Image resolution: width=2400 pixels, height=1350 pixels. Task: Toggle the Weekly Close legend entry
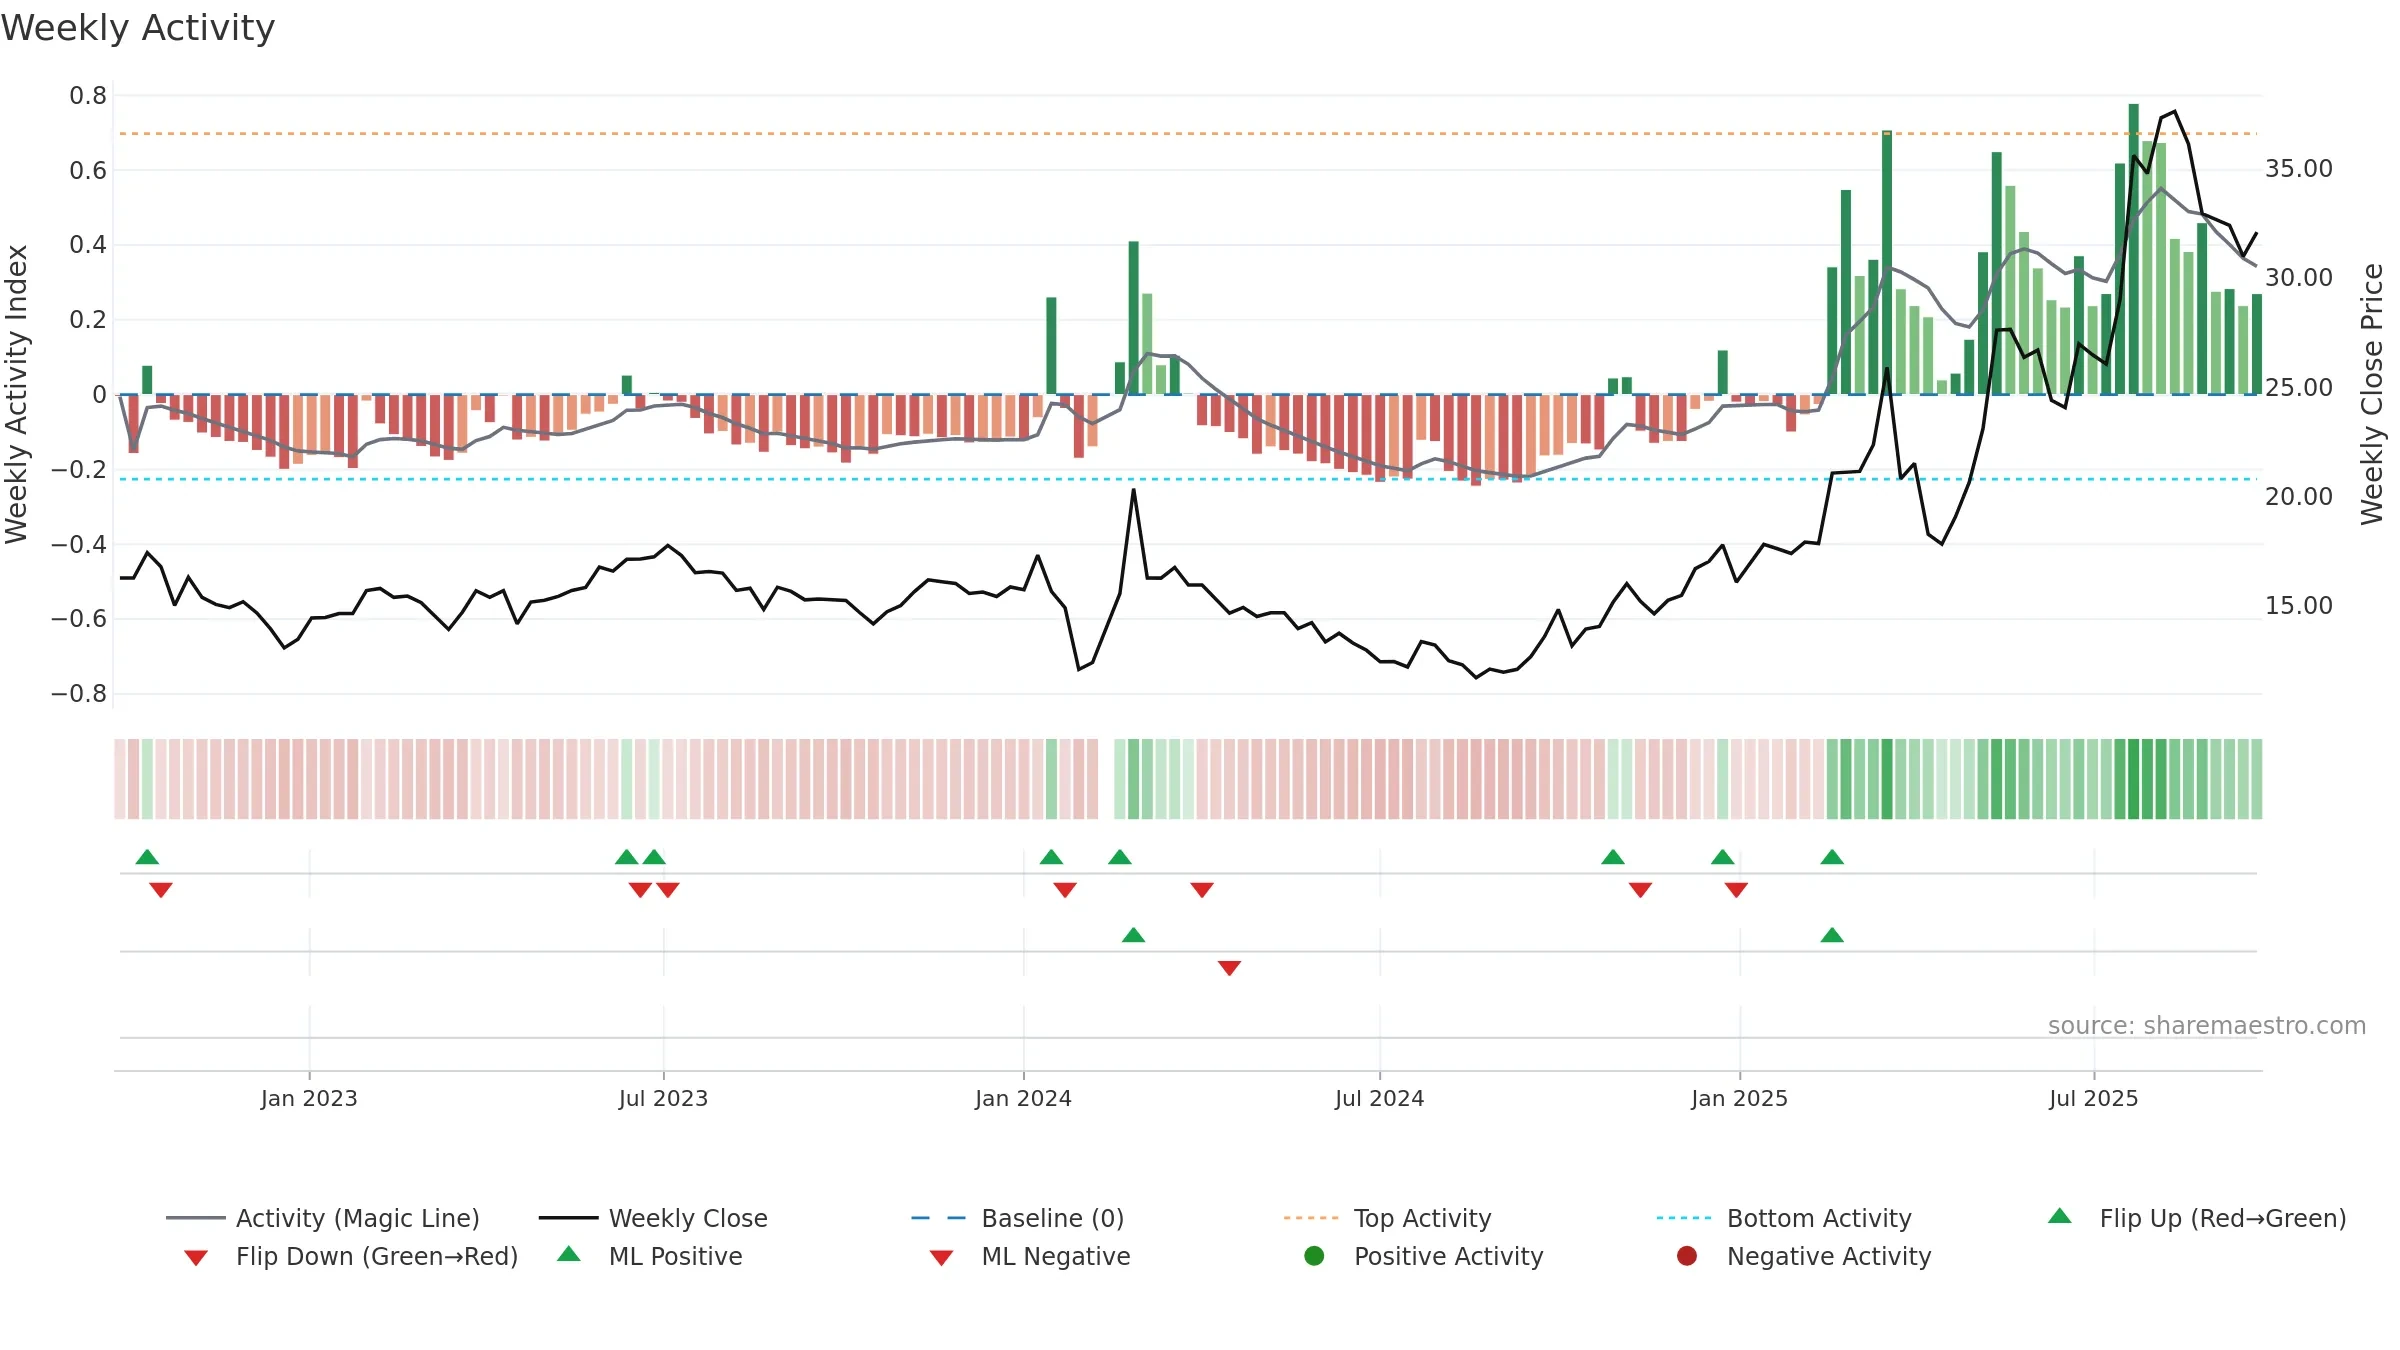[653, 1218]
